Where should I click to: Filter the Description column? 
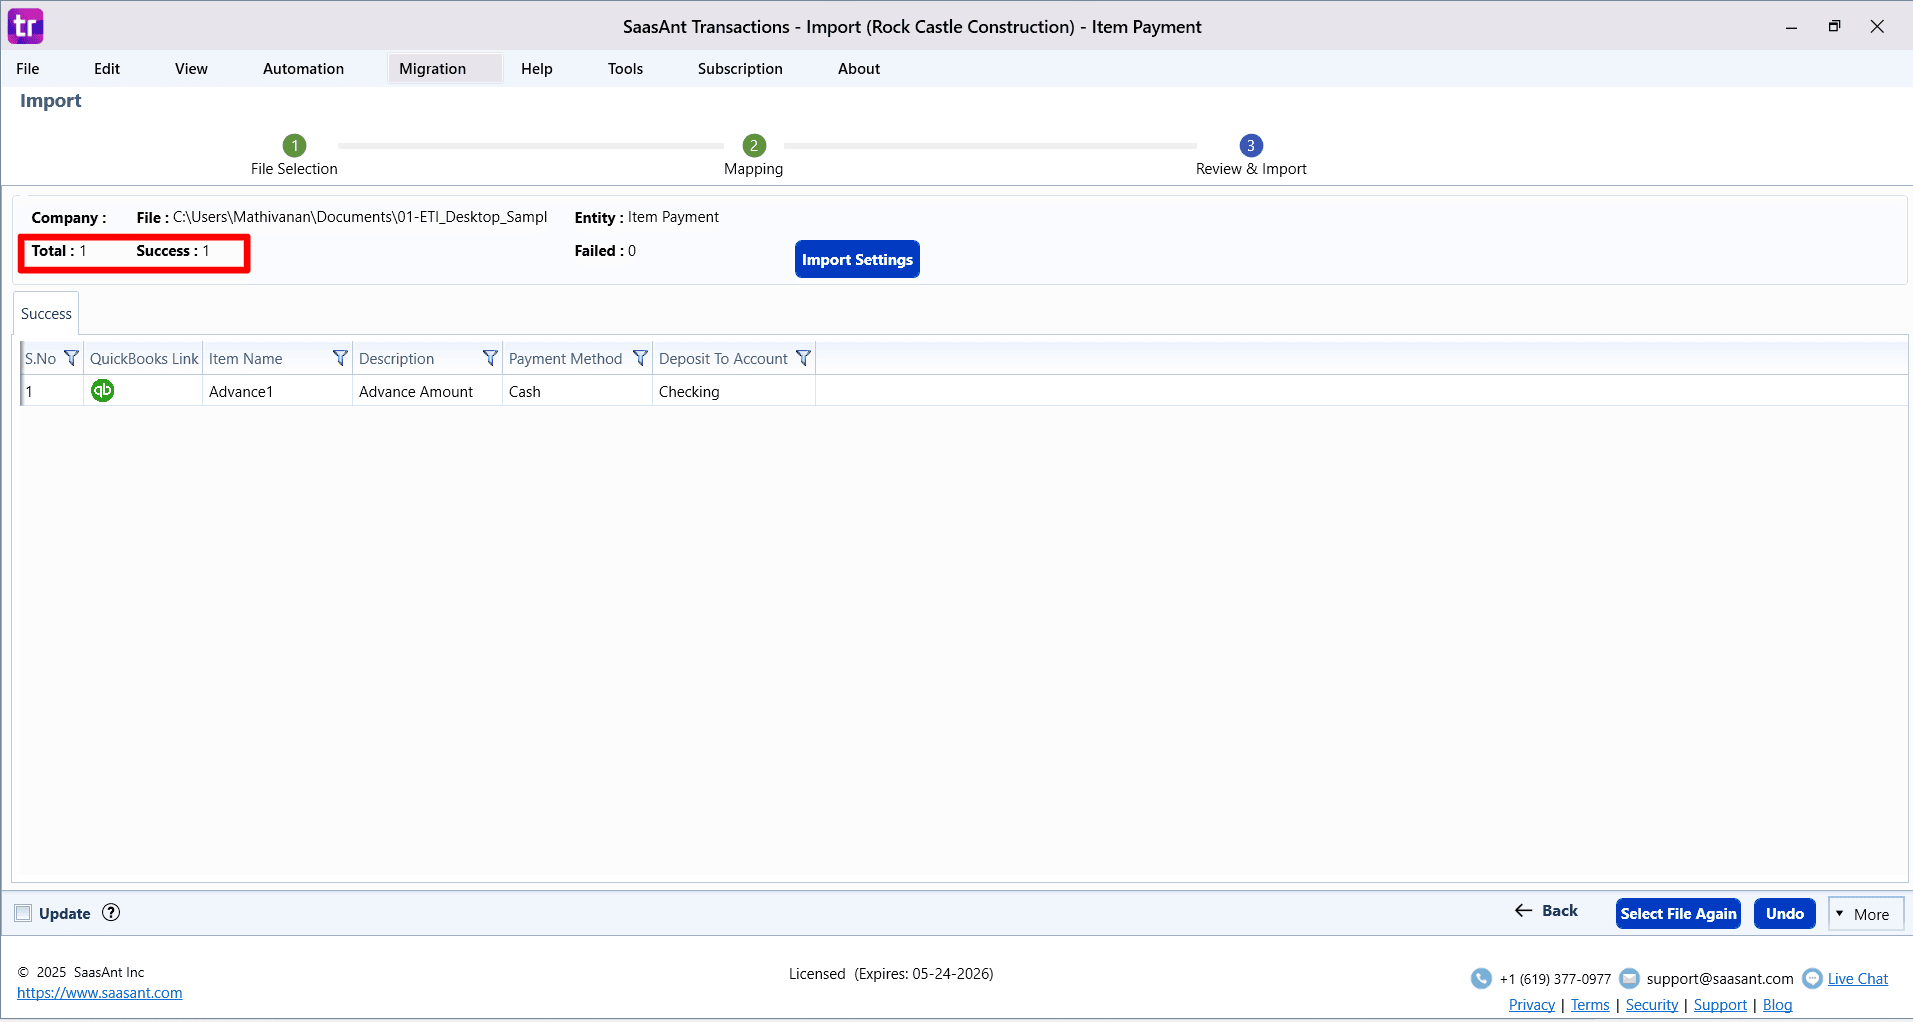[489, 357]
